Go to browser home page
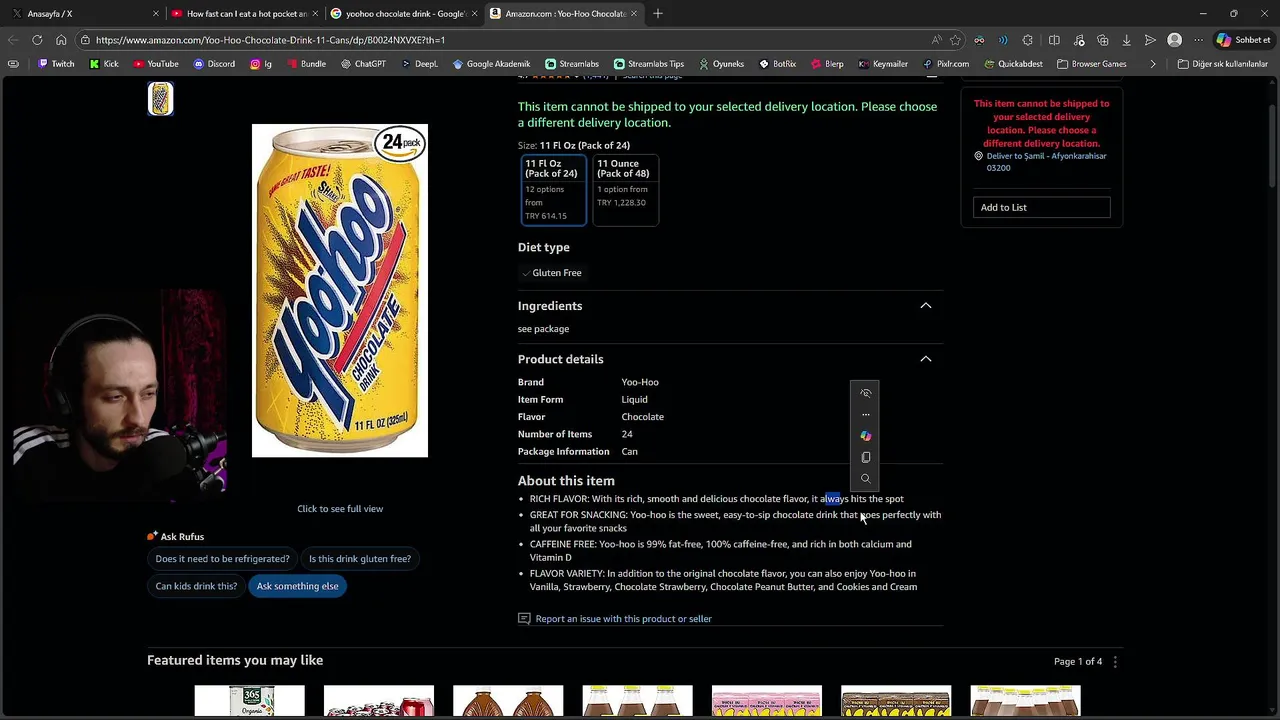The width and height of the screenshot is (1280, 720). point(61,40)
